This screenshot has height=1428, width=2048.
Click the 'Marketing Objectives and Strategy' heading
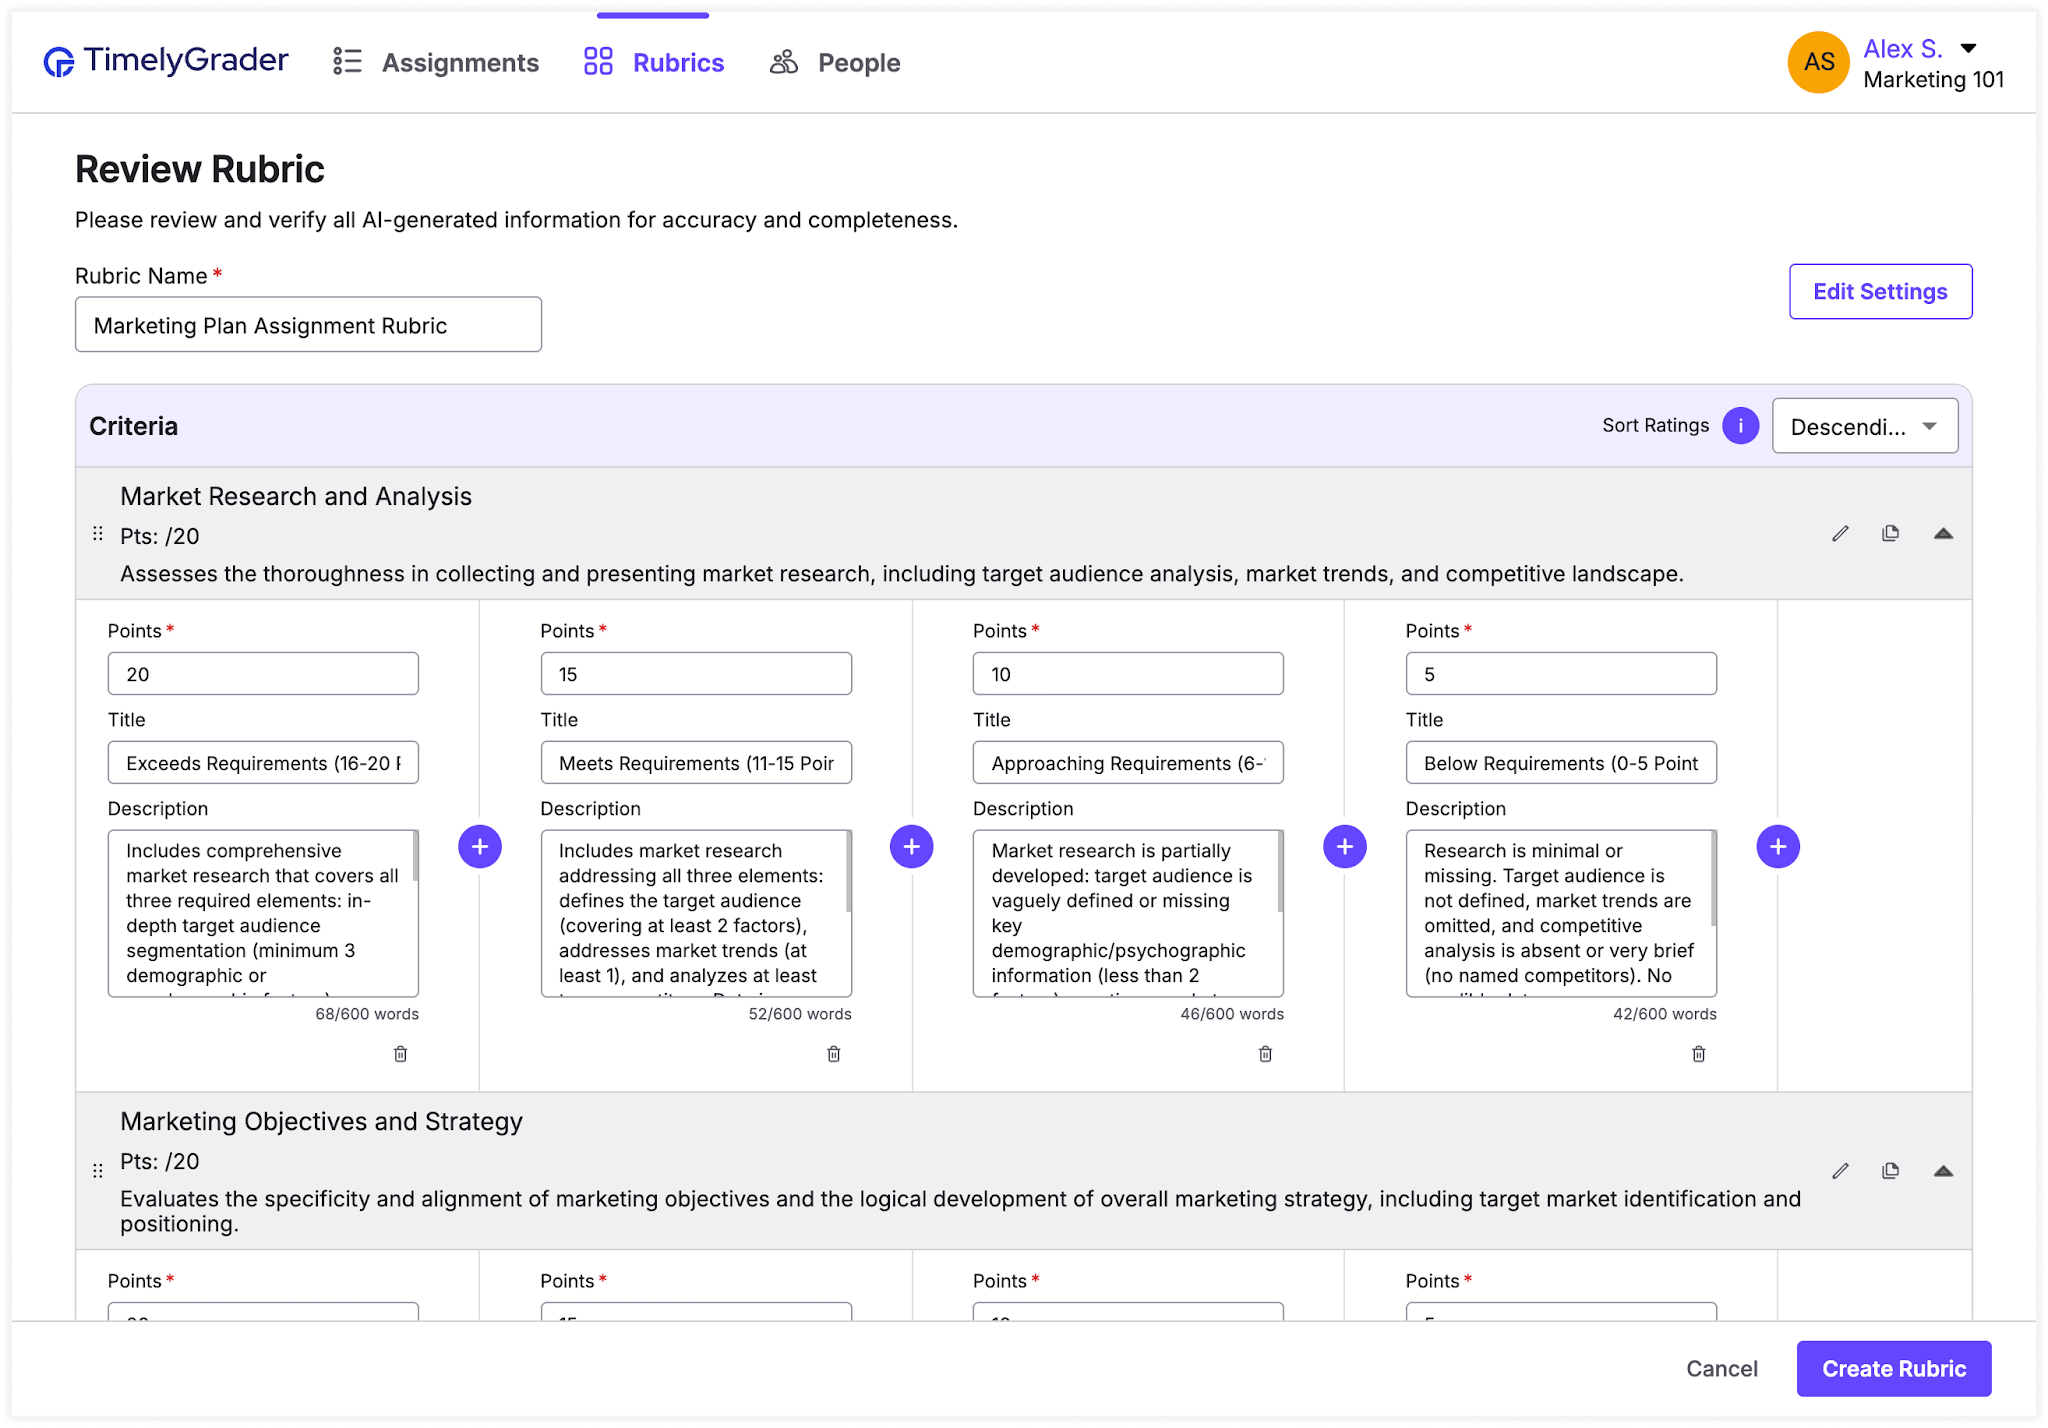tap(321, 1121)
